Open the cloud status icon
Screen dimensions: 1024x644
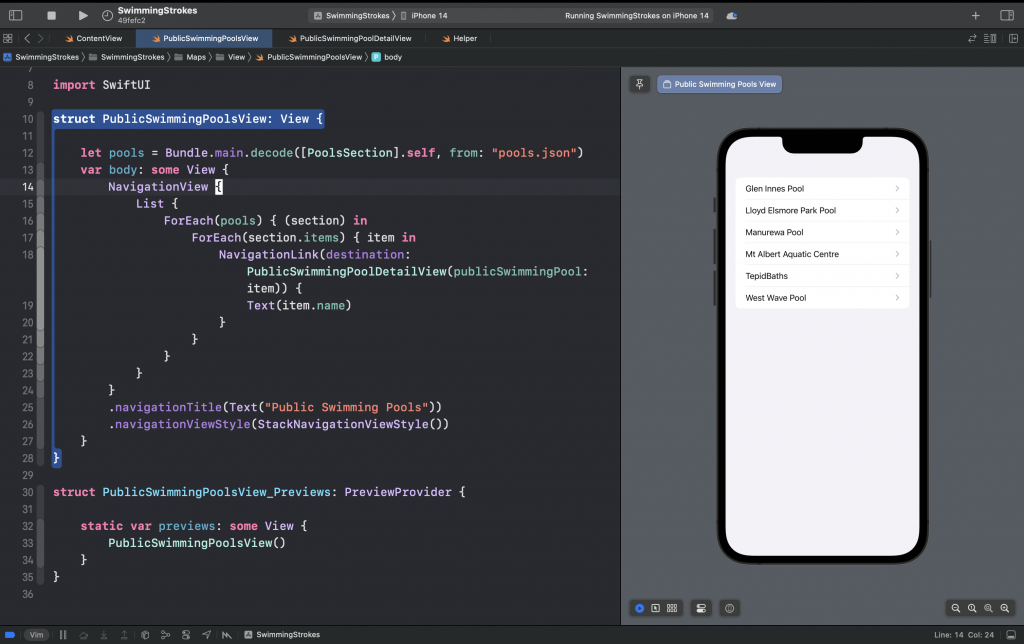(x=731, y=16)
